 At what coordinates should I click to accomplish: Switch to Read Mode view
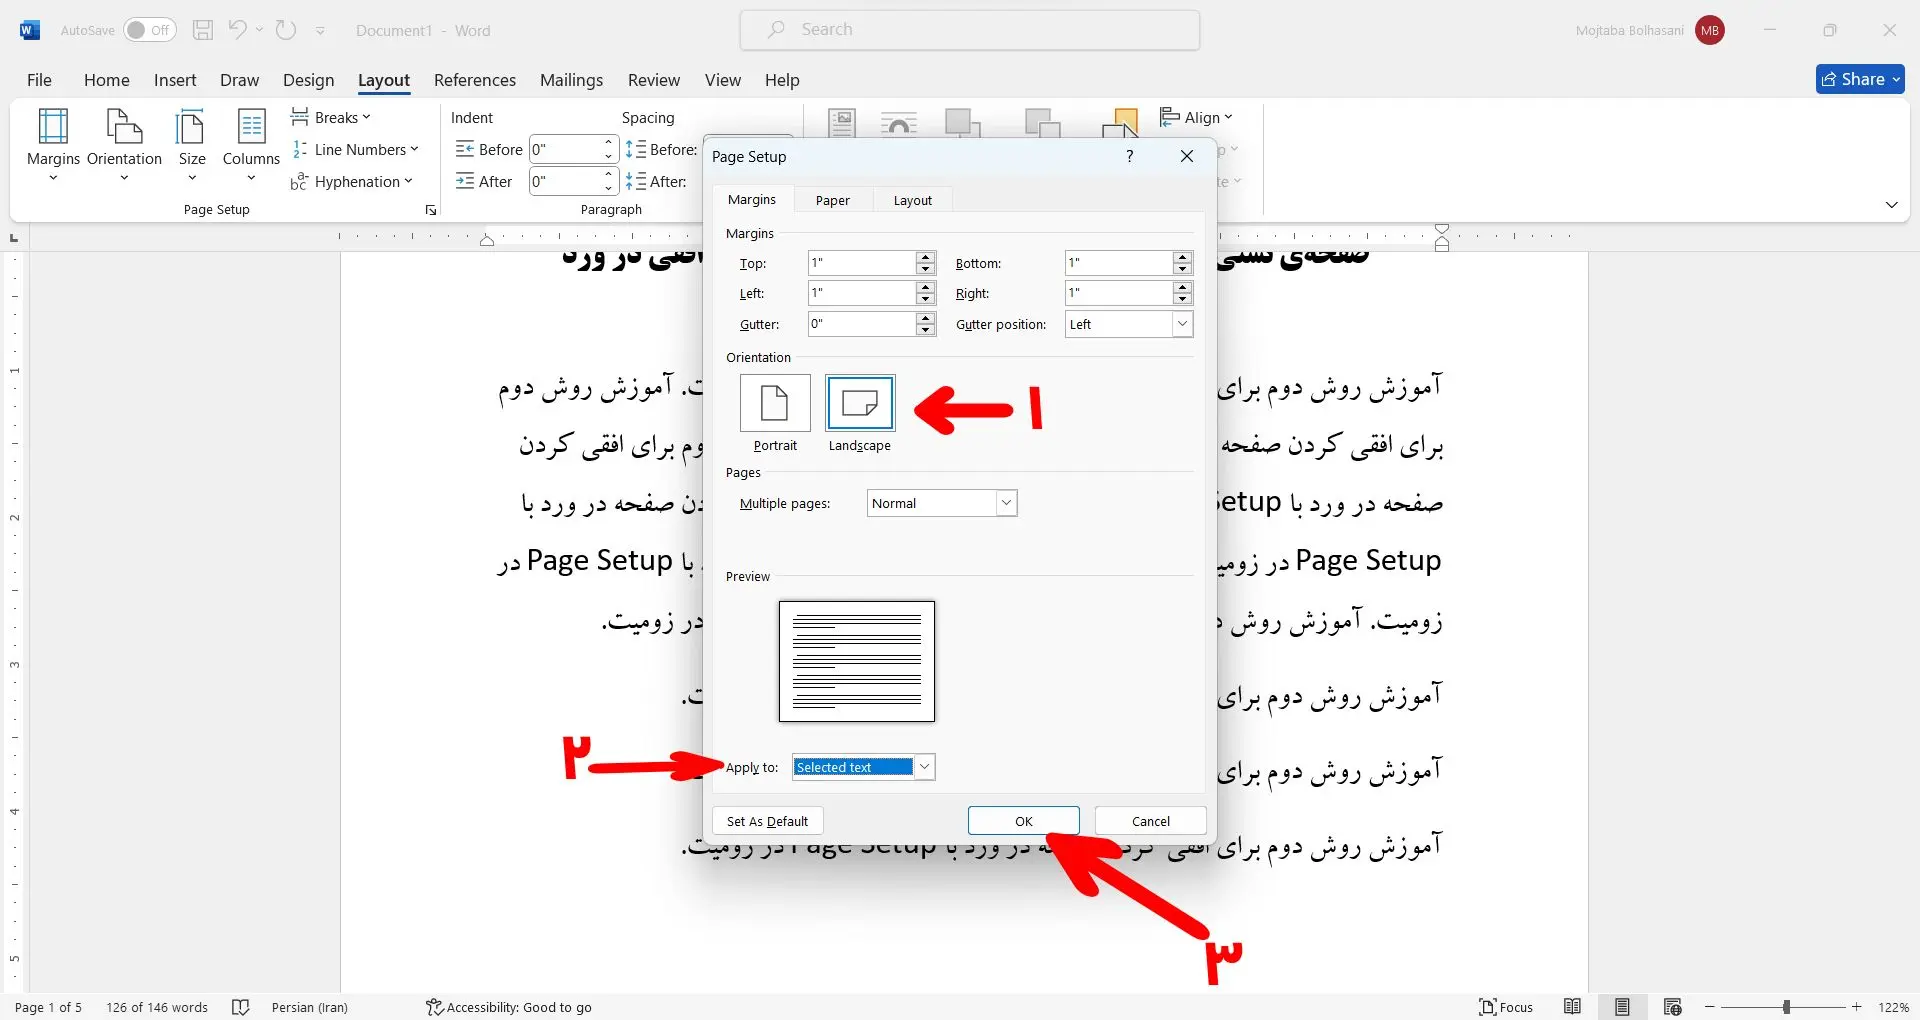tap(1572, 1007)
